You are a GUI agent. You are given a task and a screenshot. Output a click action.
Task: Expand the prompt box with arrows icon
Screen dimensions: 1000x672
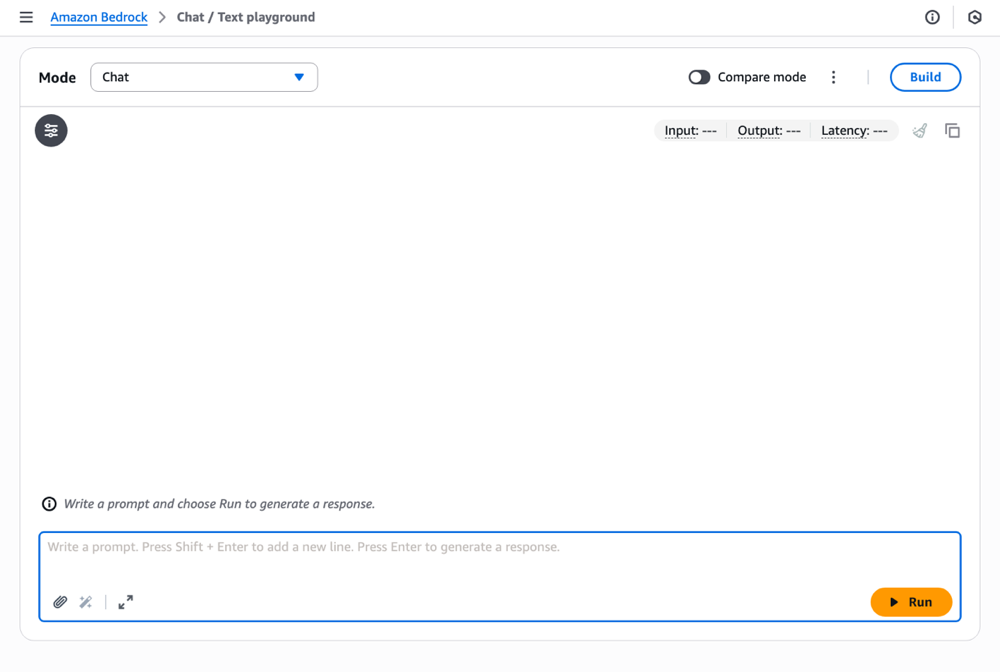click(x=126, y=602)
